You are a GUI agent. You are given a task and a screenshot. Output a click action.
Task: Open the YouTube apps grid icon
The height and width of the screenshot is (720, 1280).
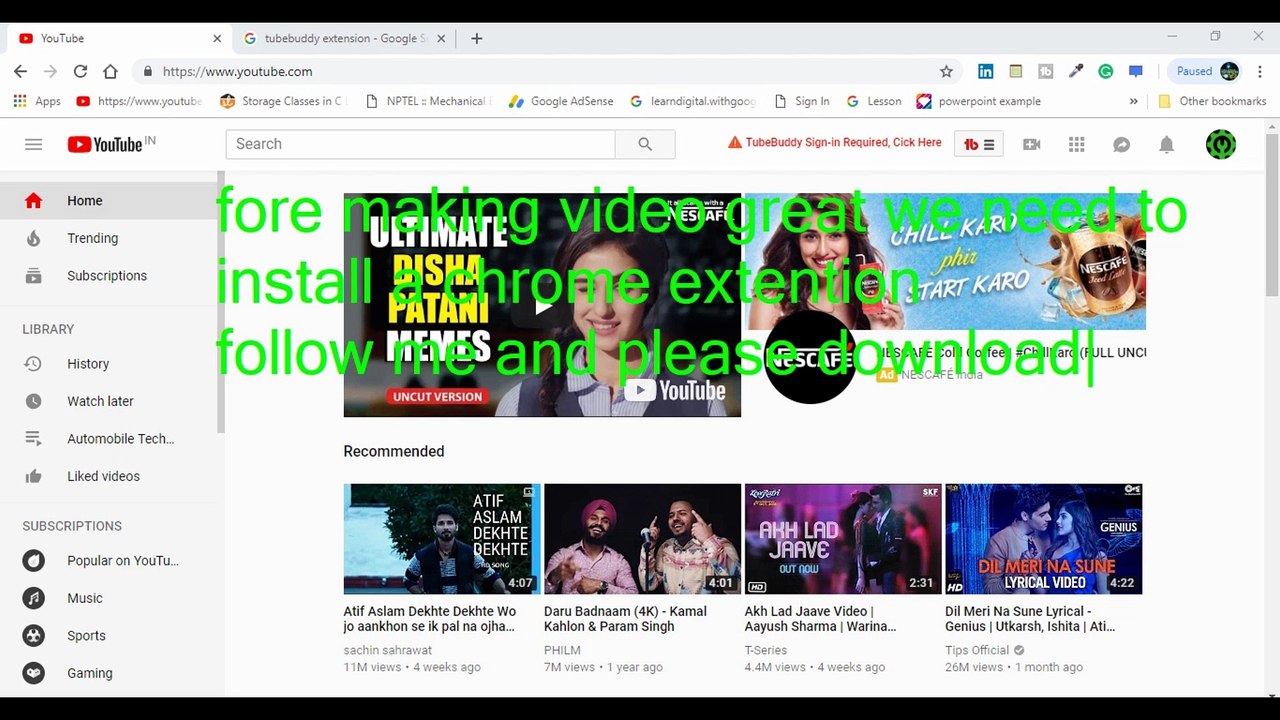[1077, 144]
